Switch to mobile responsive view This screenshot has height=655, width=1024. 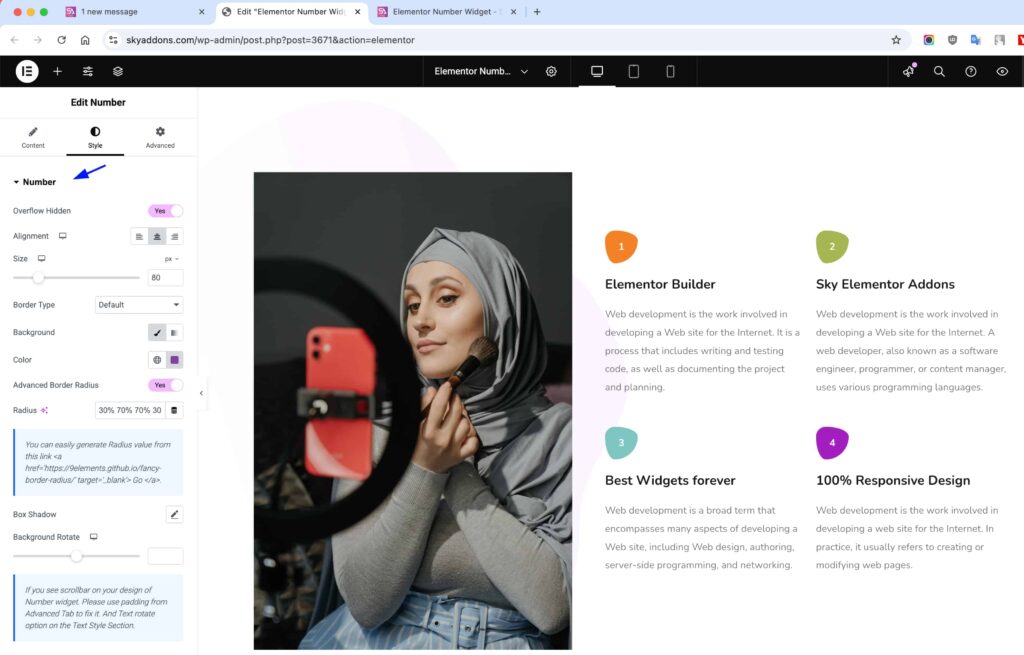pos(670,71)
